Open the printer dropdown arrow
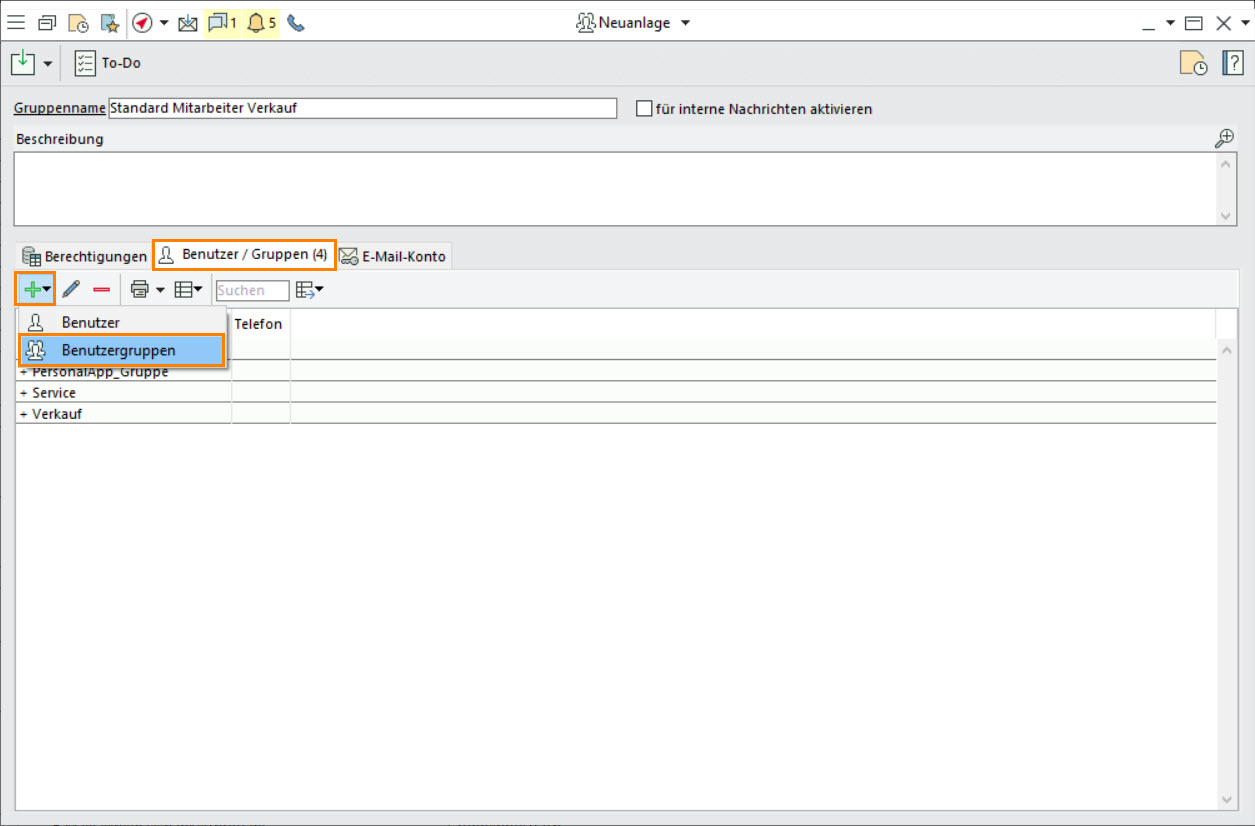The height and width of the screenshot is (826, 1255). point(160,290)
